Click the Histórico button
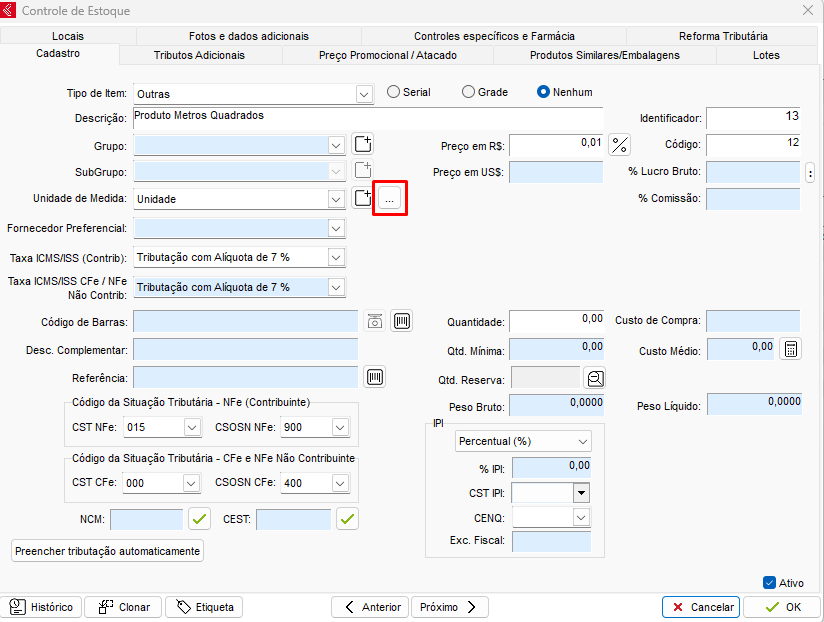The image size is (824, 622). [x=42, y=607]
